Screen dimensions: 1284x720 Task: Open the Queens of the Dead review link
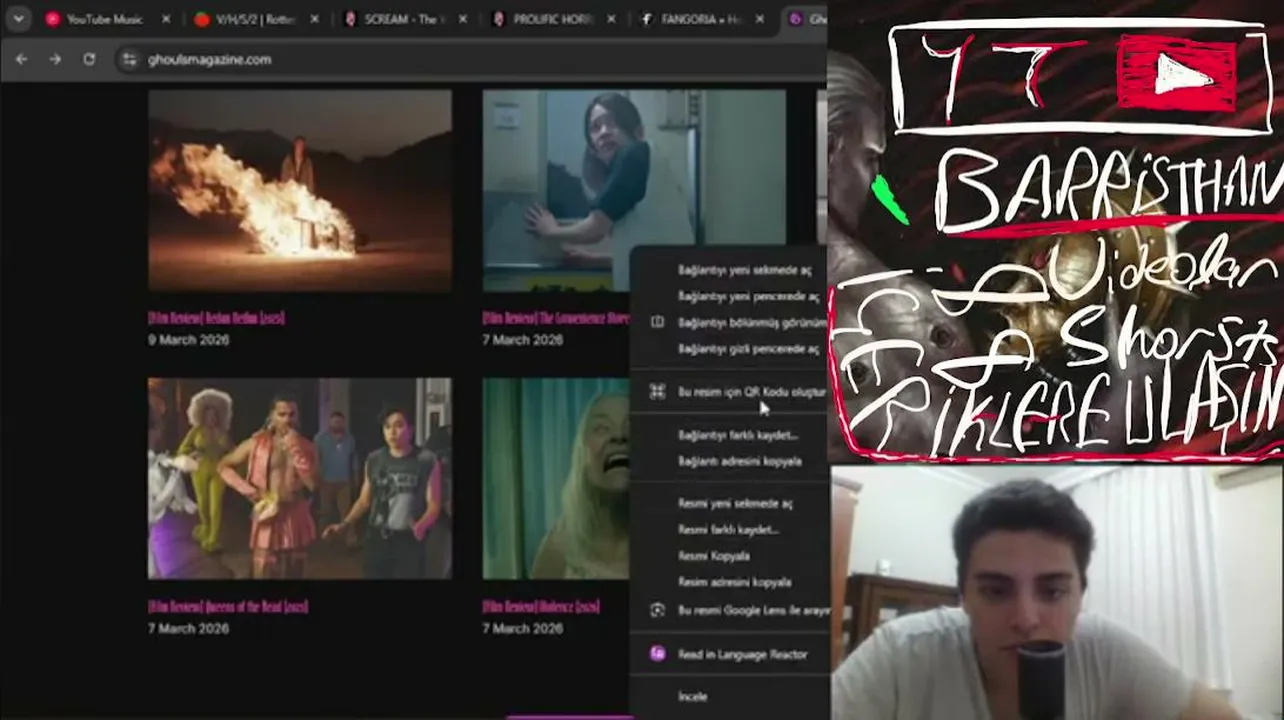click(x=228, y=607)
